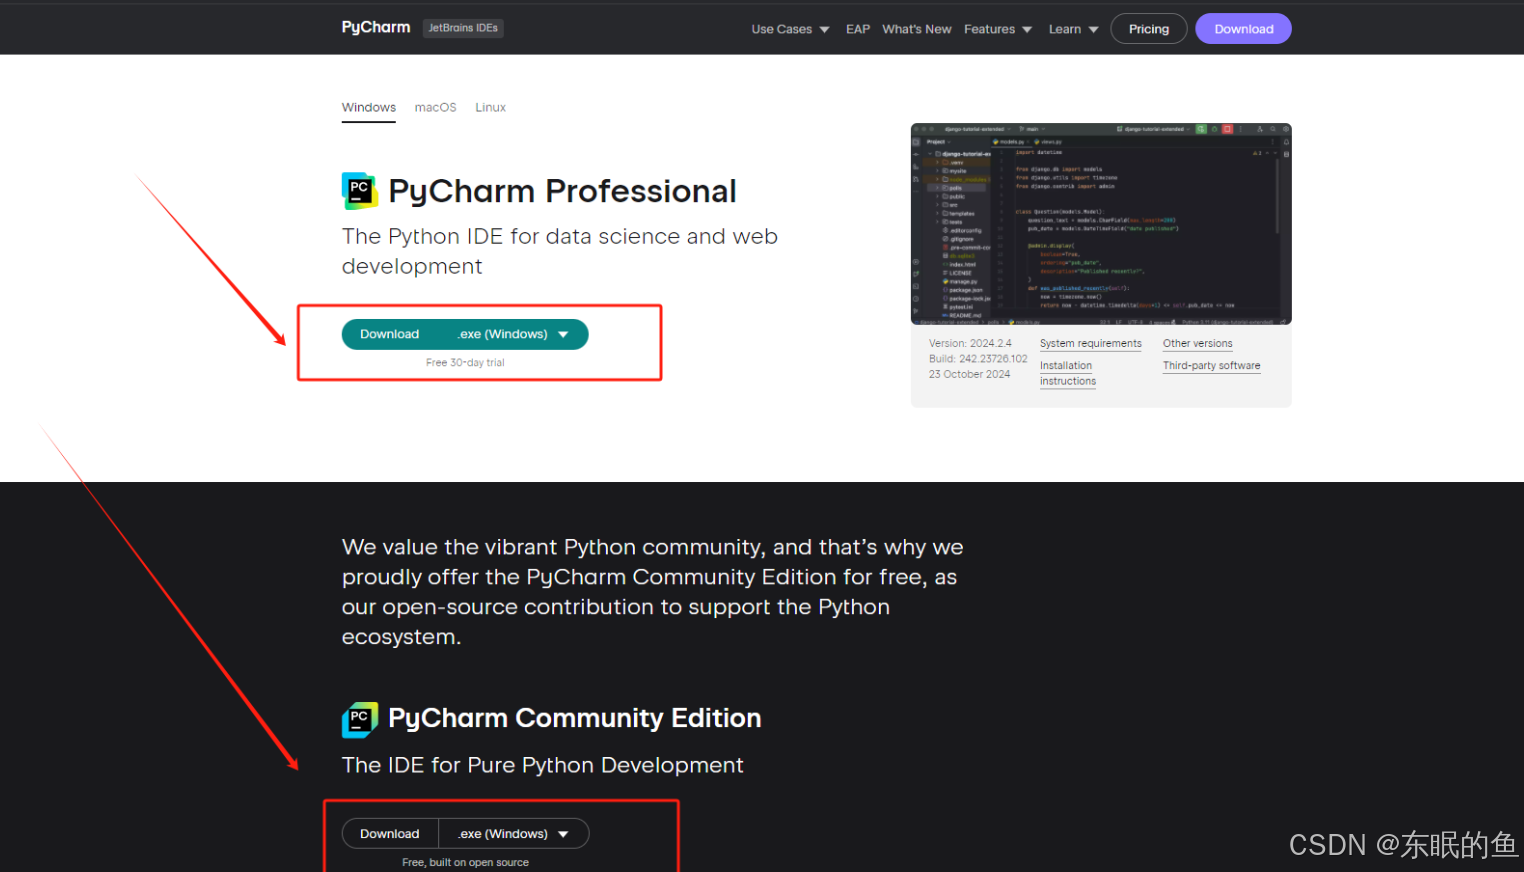Screen dimensions: 1524x872
Task: Click 'Build: 242.23726.102' text
Action: pyautogui.click(x=978, y=359)
